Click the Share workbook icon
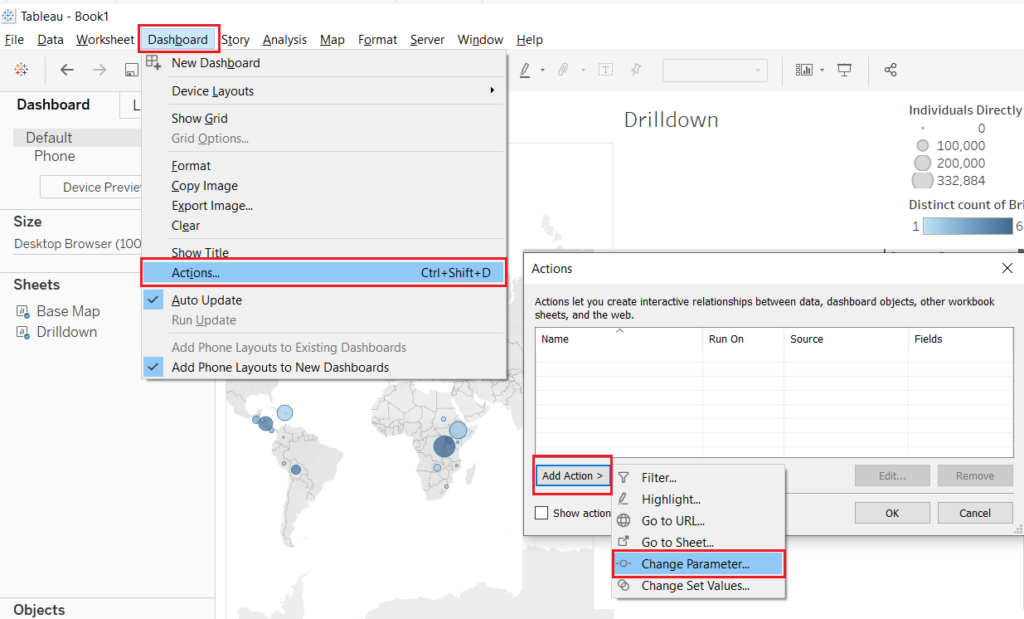Image resolution: width=1024 pixels, height=619 pixels. click(x=890, y=70)
